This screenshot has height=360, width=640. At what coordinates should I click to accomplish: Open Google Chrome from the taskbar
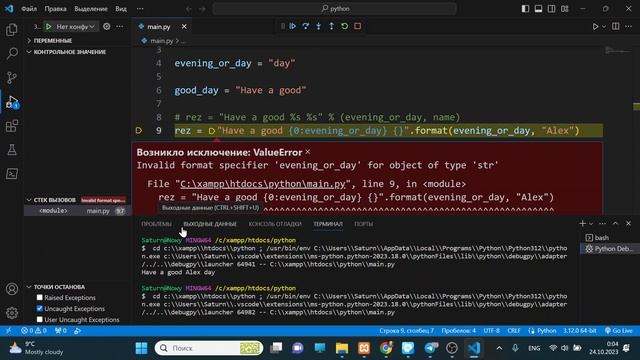386,348
